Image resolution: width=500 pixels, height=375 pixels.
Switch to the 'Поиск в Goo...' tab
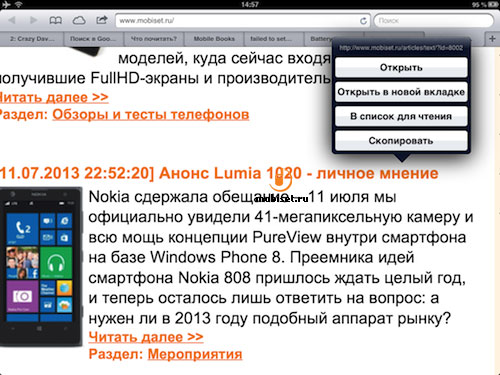93,39
